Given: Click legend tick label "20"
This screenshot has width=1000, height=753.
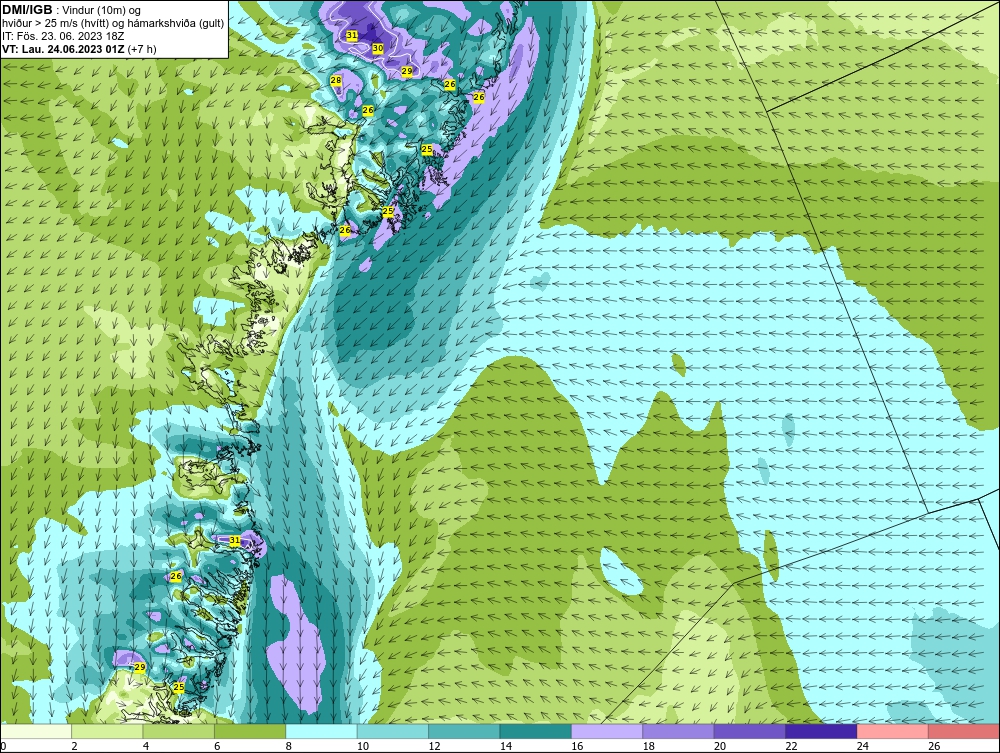Looking at the screenshot, I should click(x=720, y=746).
